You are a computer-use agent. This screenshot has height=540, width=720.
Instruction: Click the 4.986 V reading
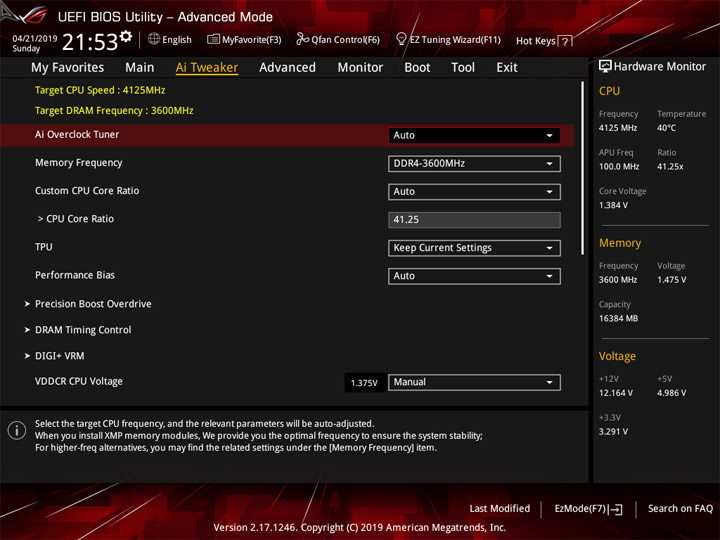(x=671, y=393)
